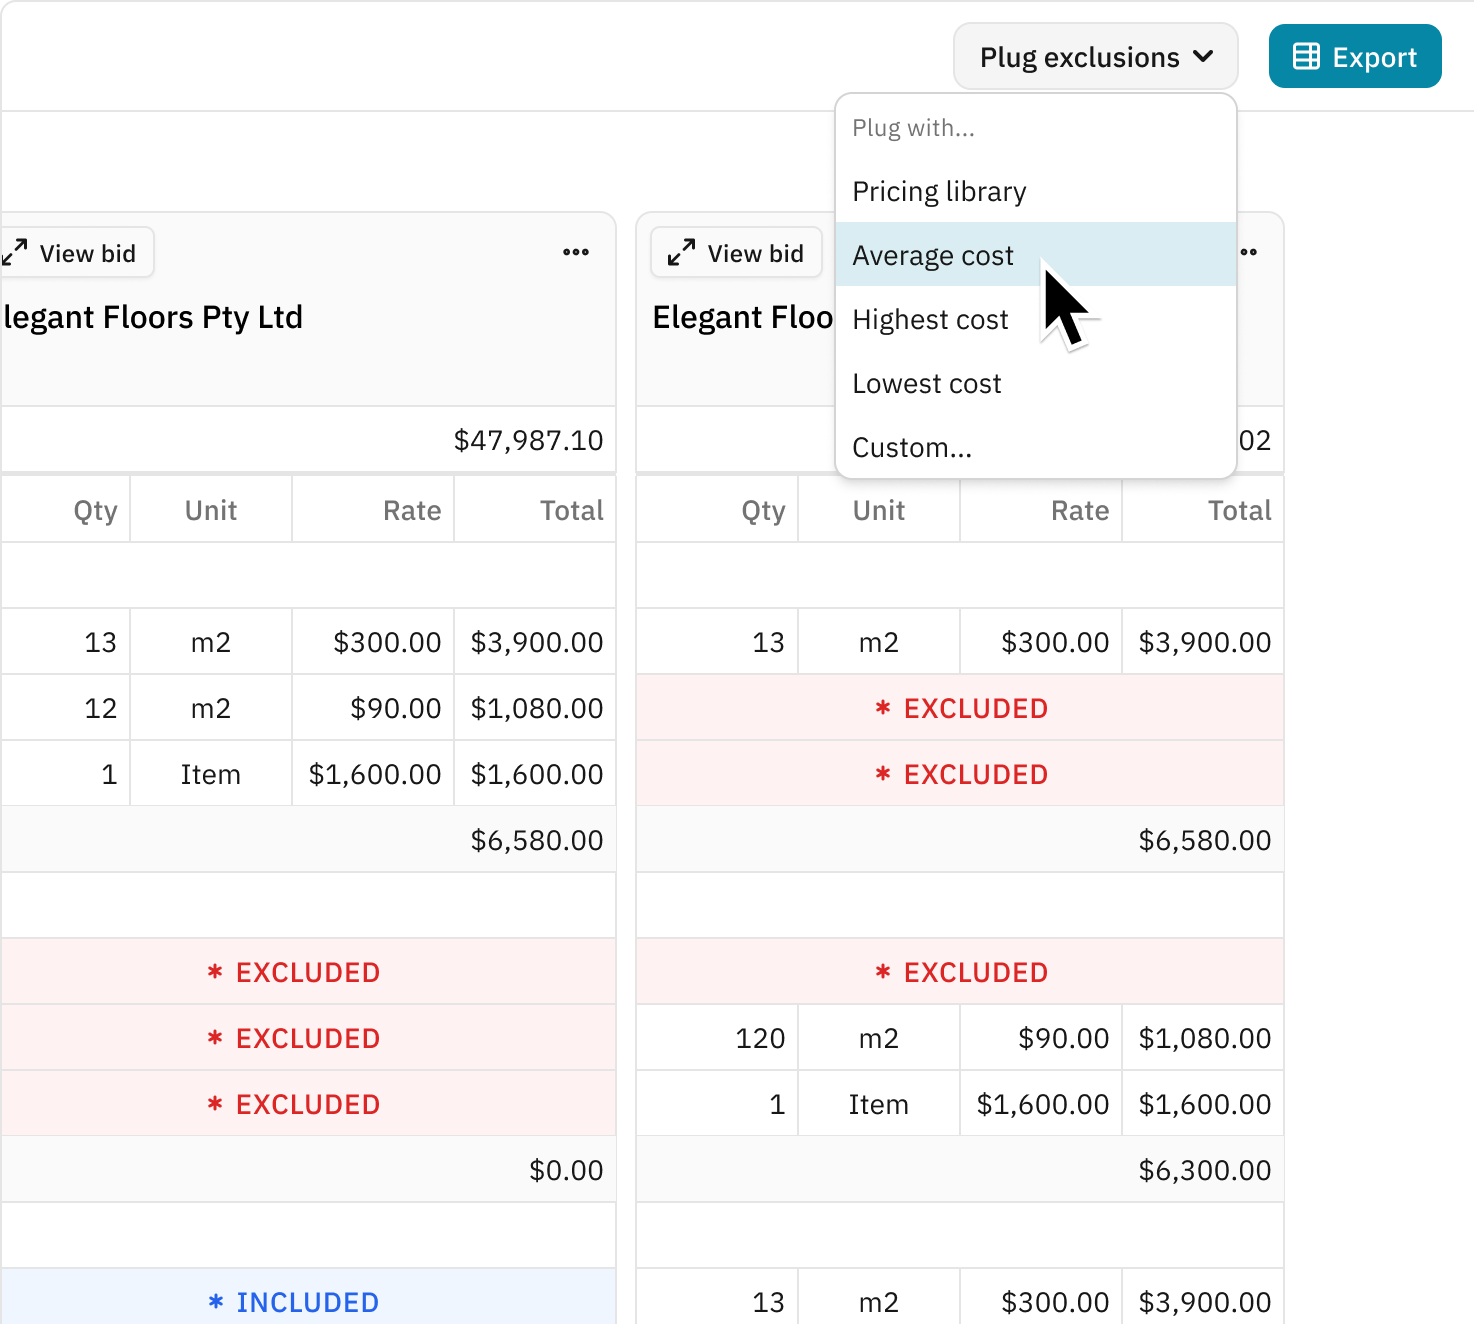Click the Export table icon
The width and height of the screenshot is (1474, 1324).
coord(1306,57)
